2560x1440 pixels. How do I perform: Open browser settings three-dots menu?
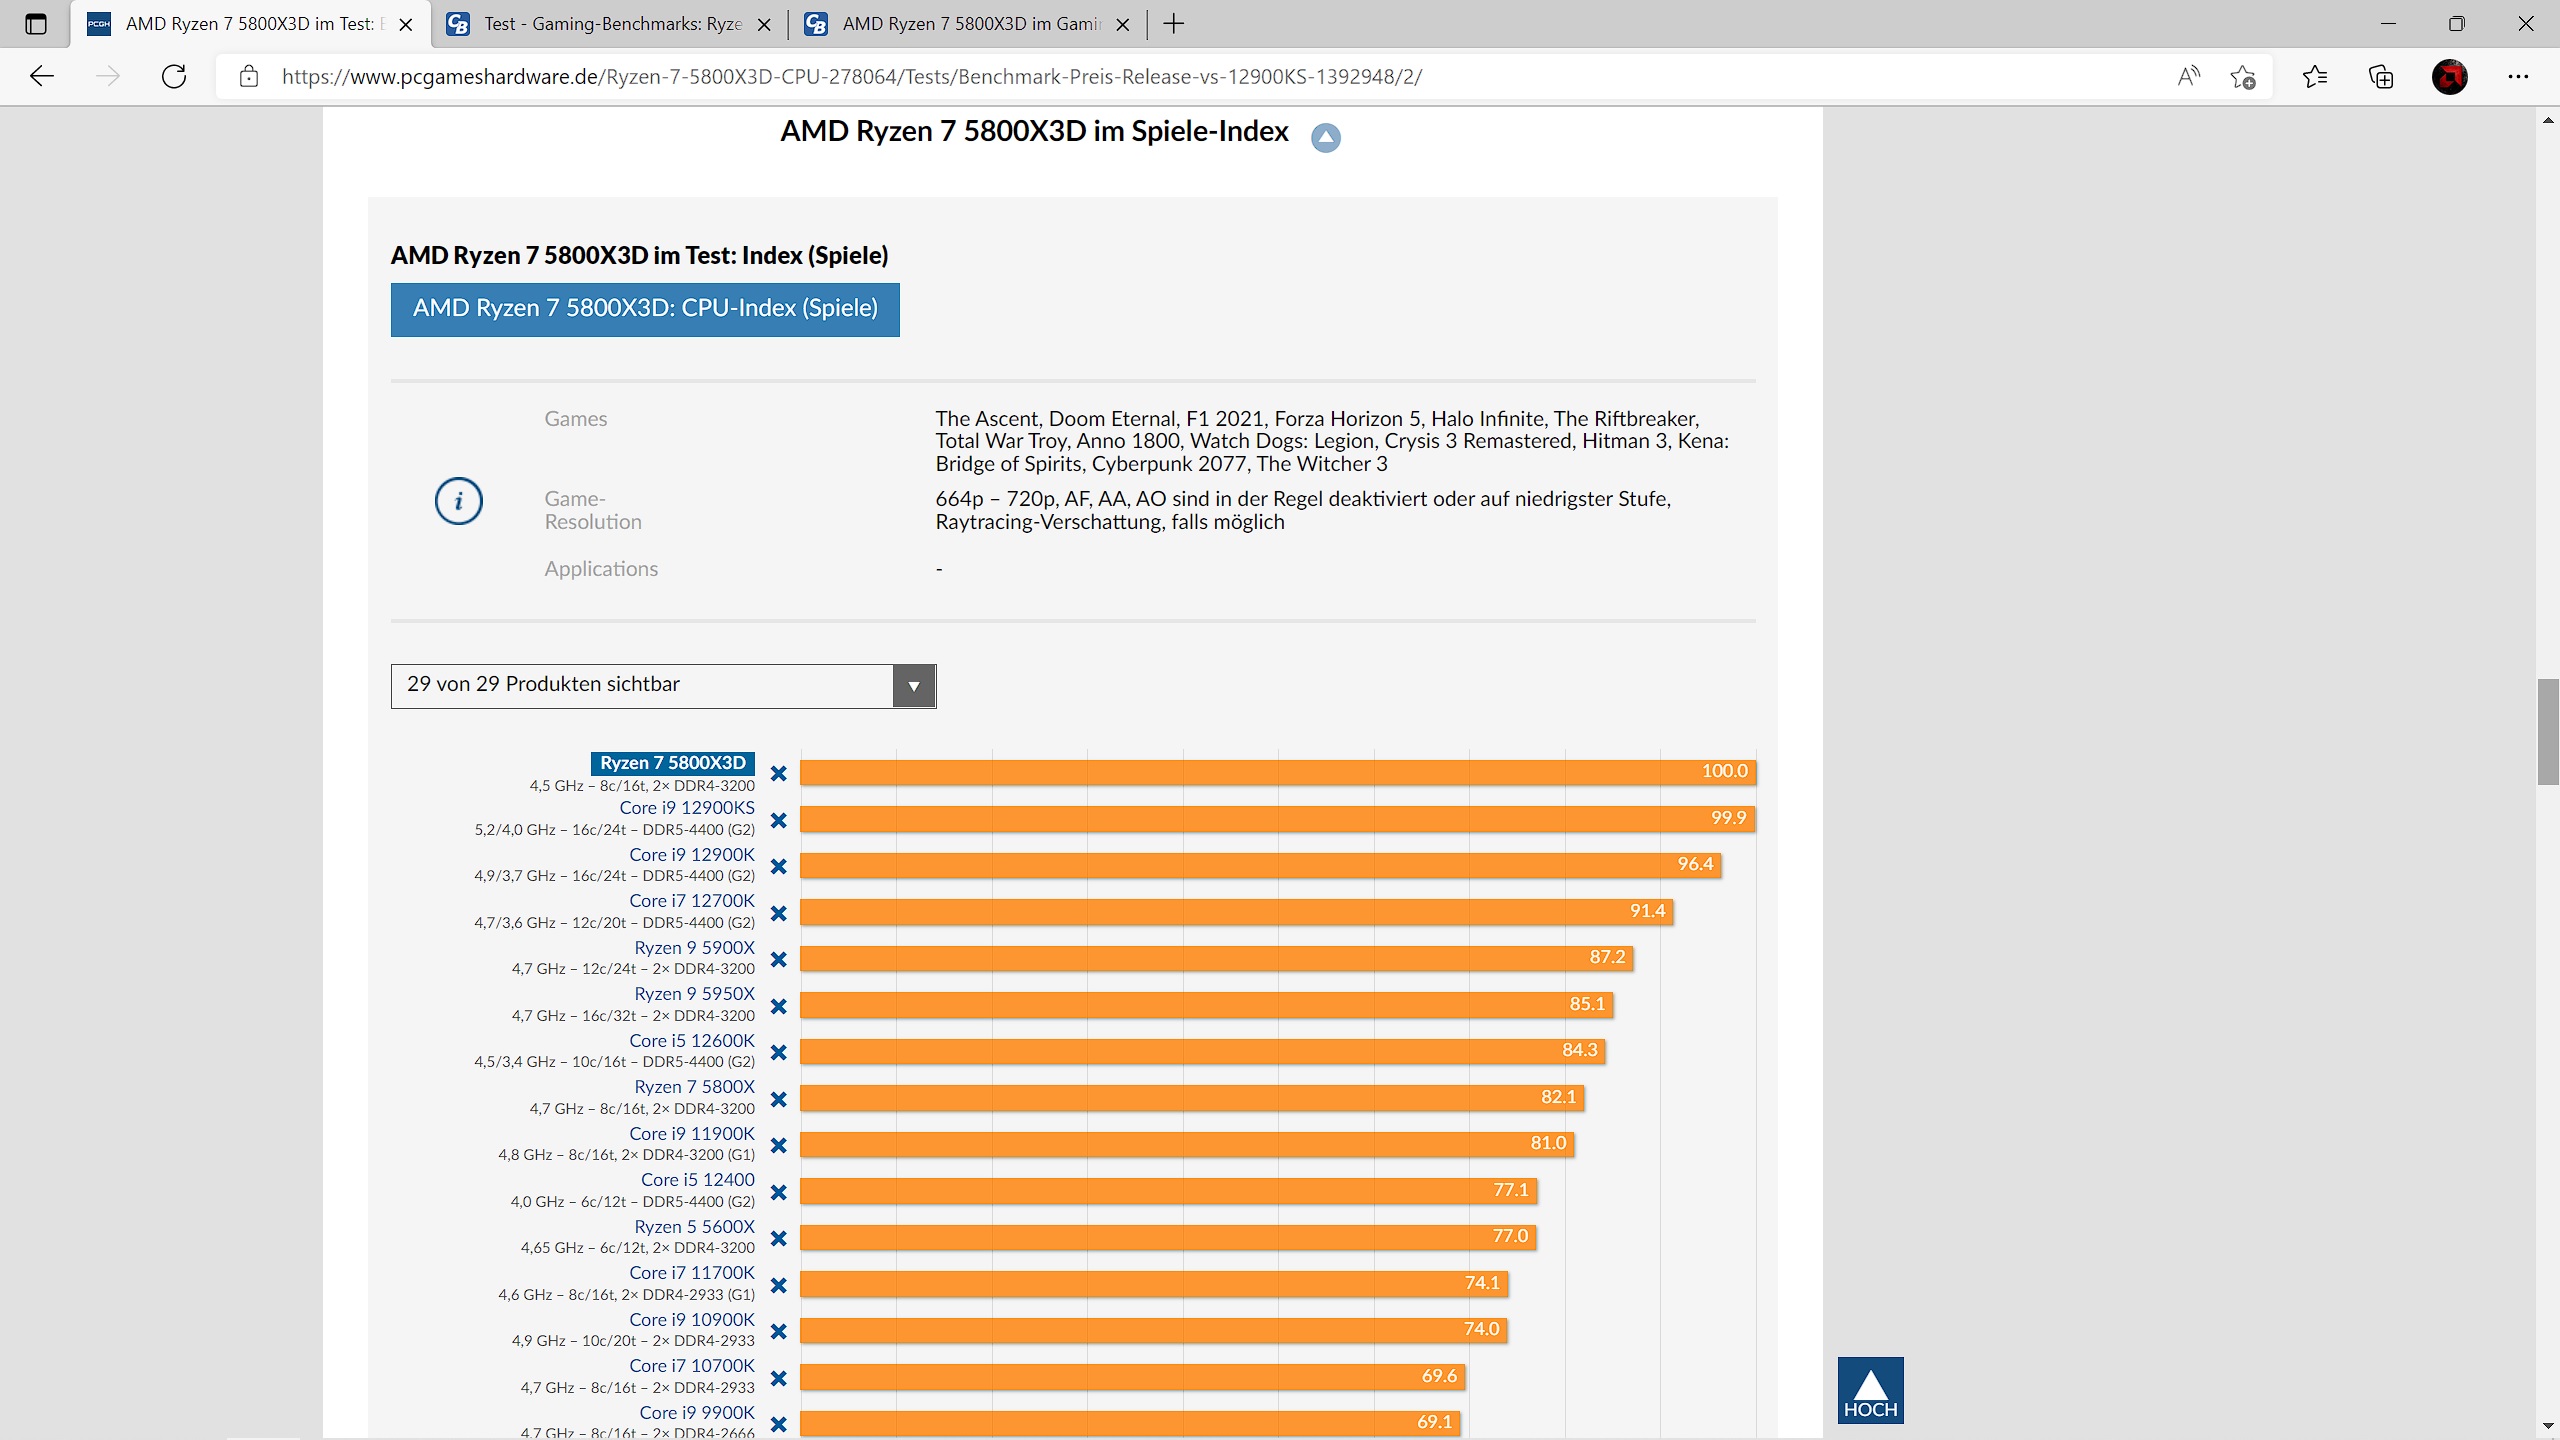pos(2518,77)
